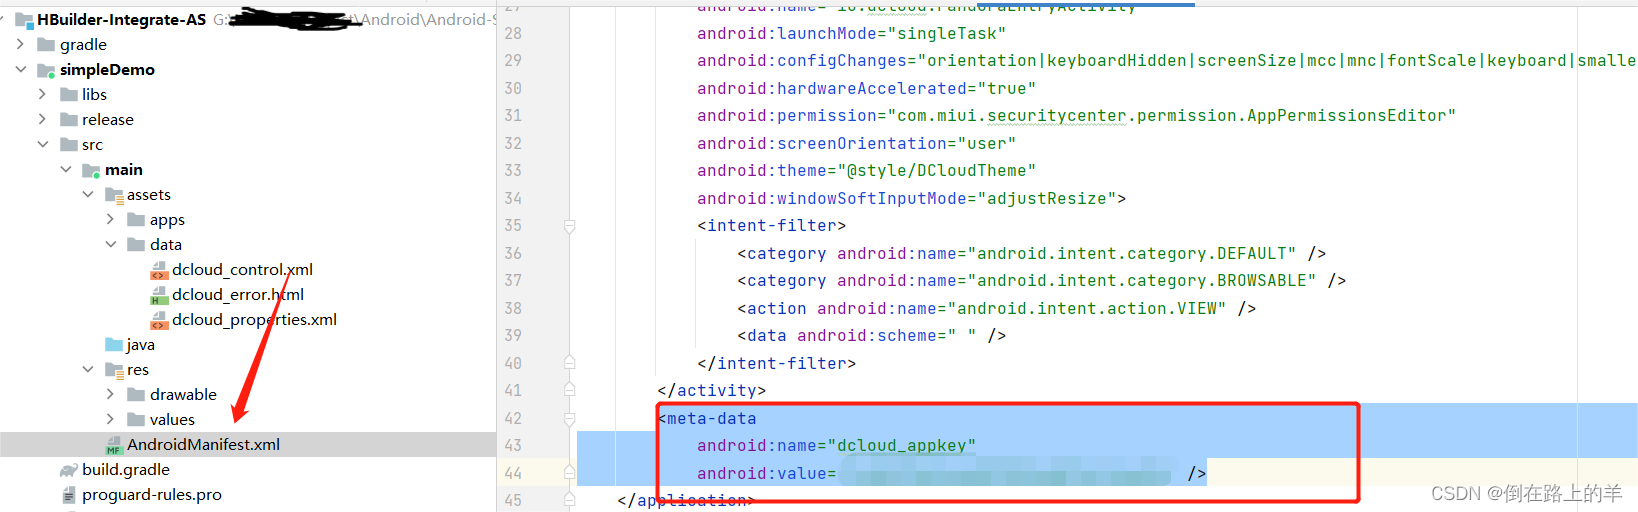Expand the release folder chevron

point(42,119)
